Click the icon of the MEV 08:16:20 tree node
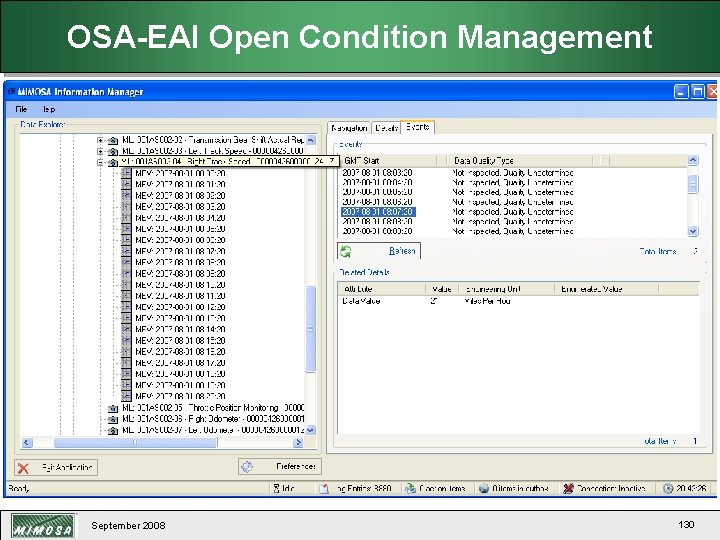The width and height of the screenshot is (720, 540). point(126,352)
